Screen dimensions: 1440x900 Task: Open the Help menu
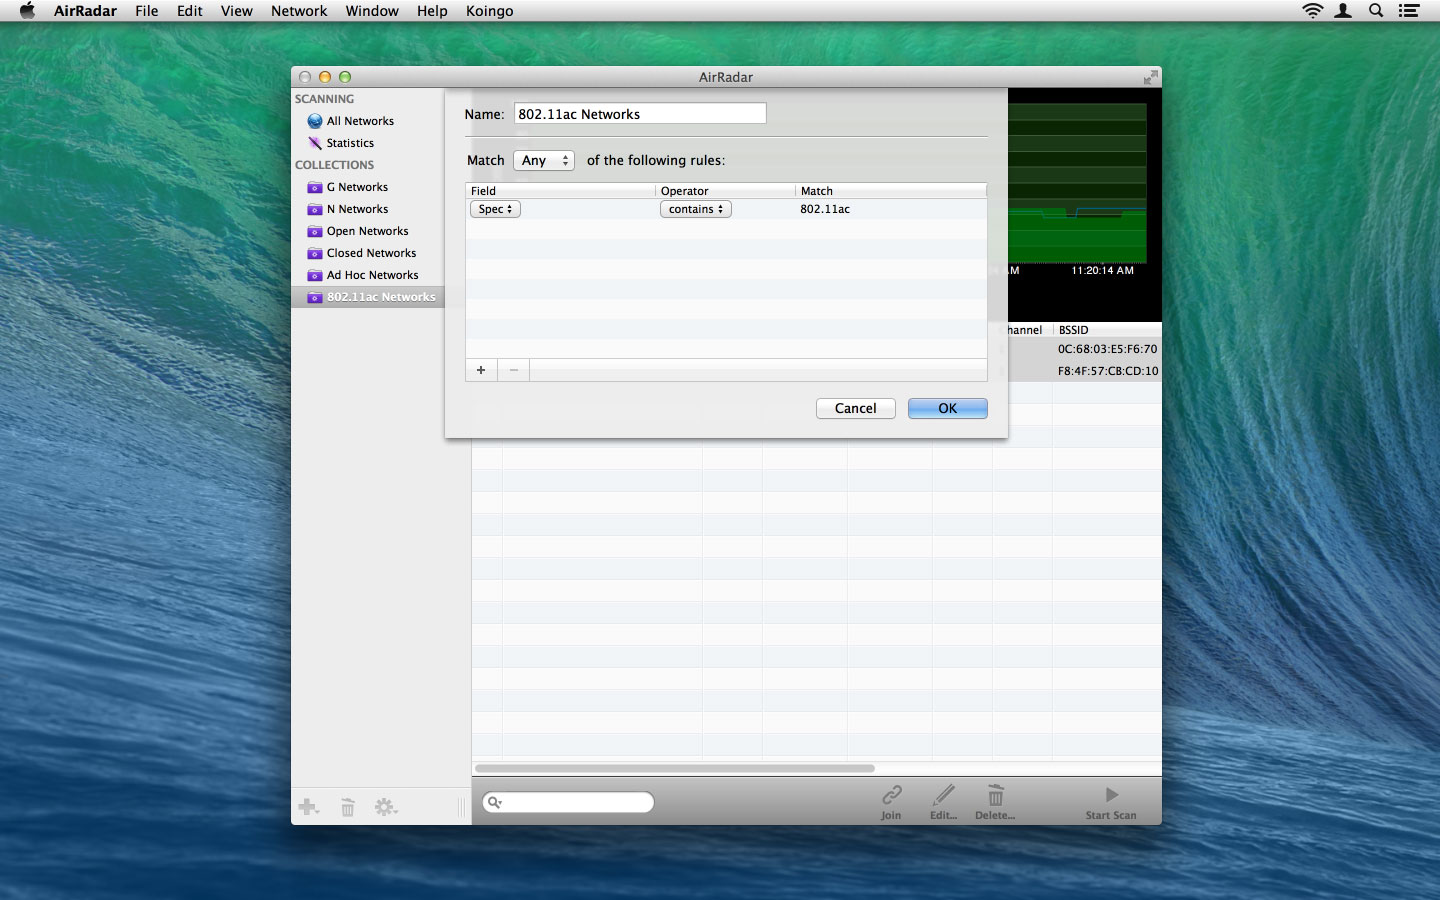click(x=432, y=11)
